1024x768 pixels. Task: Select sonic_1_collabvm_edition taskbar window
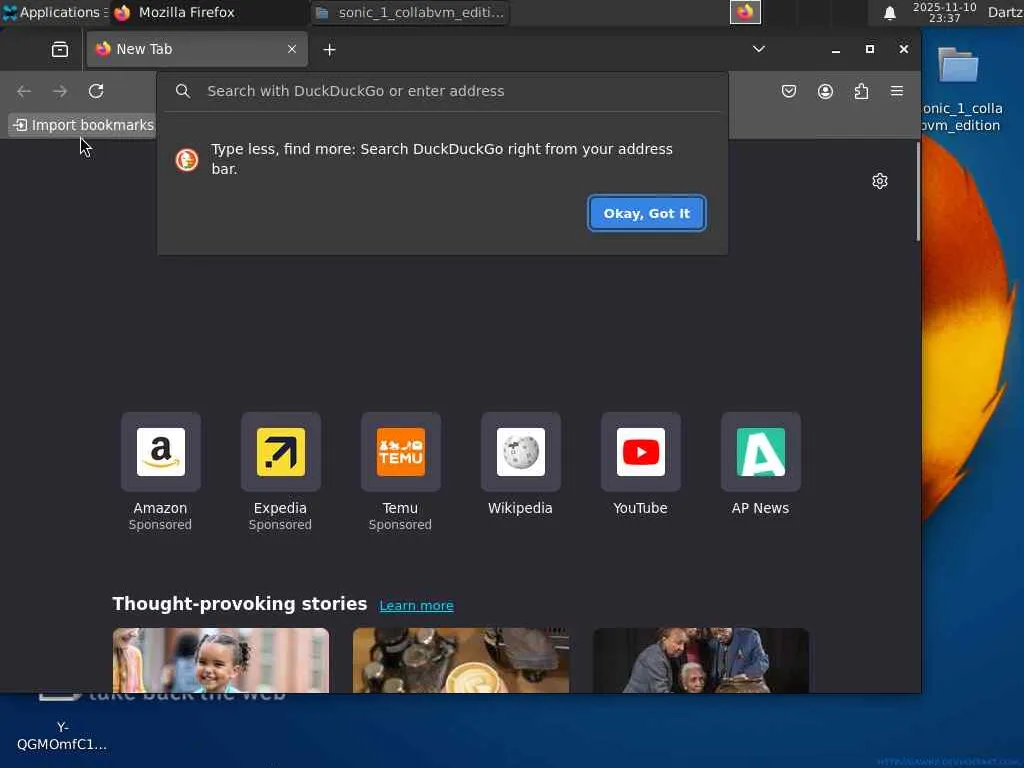410,12
